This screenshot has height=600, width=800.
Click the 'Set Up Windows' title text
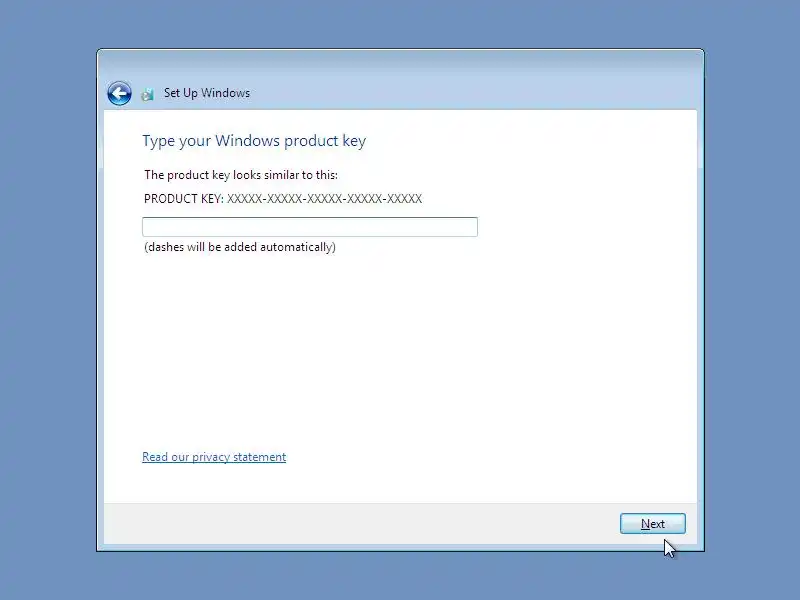(207, 93)
